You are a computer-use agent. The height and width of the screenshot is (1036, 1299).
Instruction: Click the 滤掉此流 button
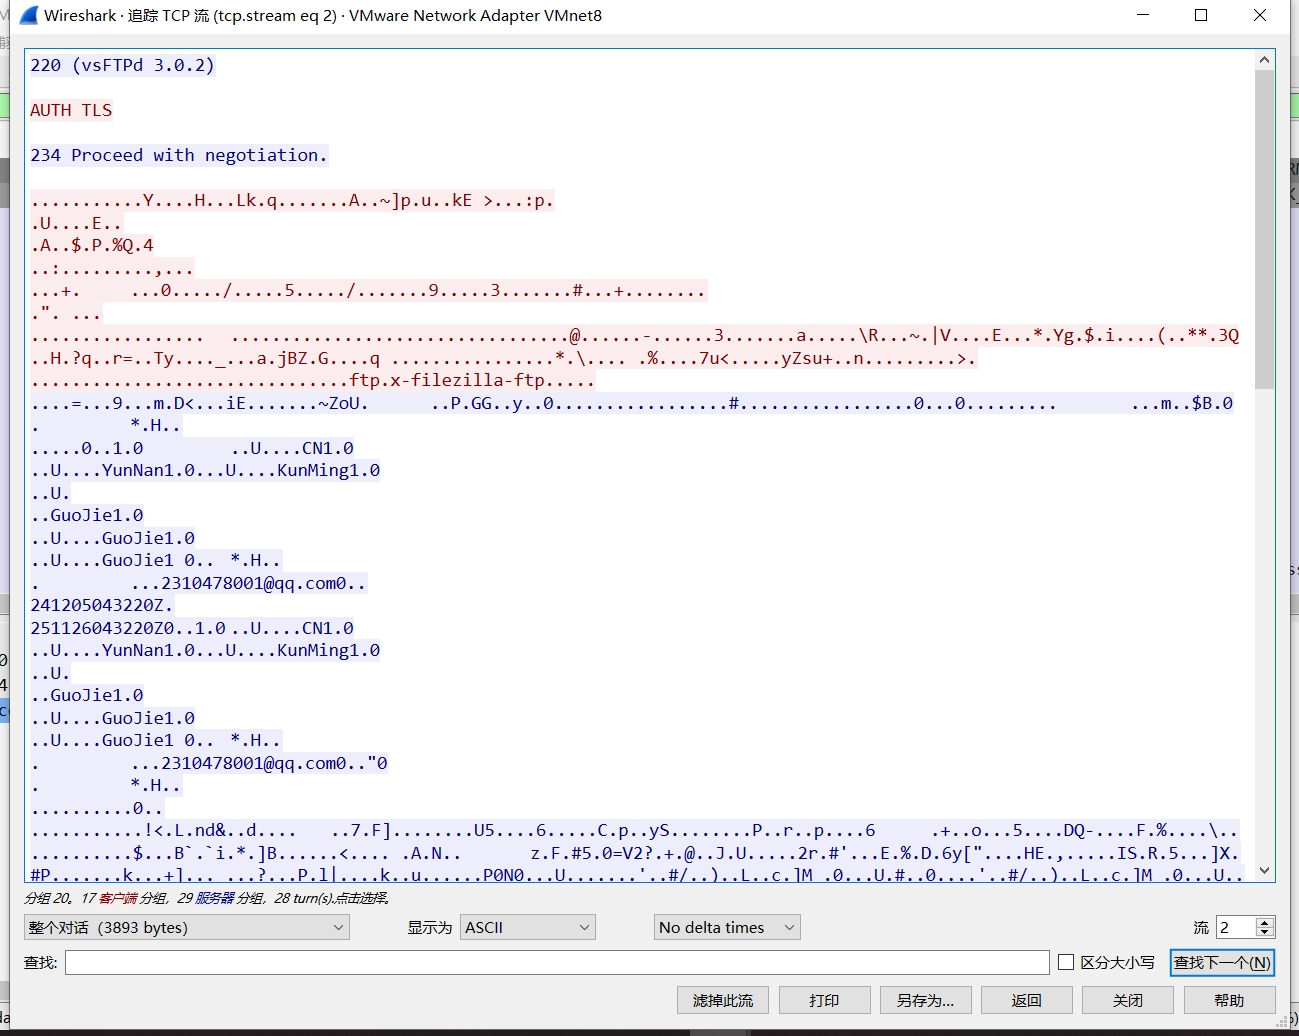(723, 1000)
